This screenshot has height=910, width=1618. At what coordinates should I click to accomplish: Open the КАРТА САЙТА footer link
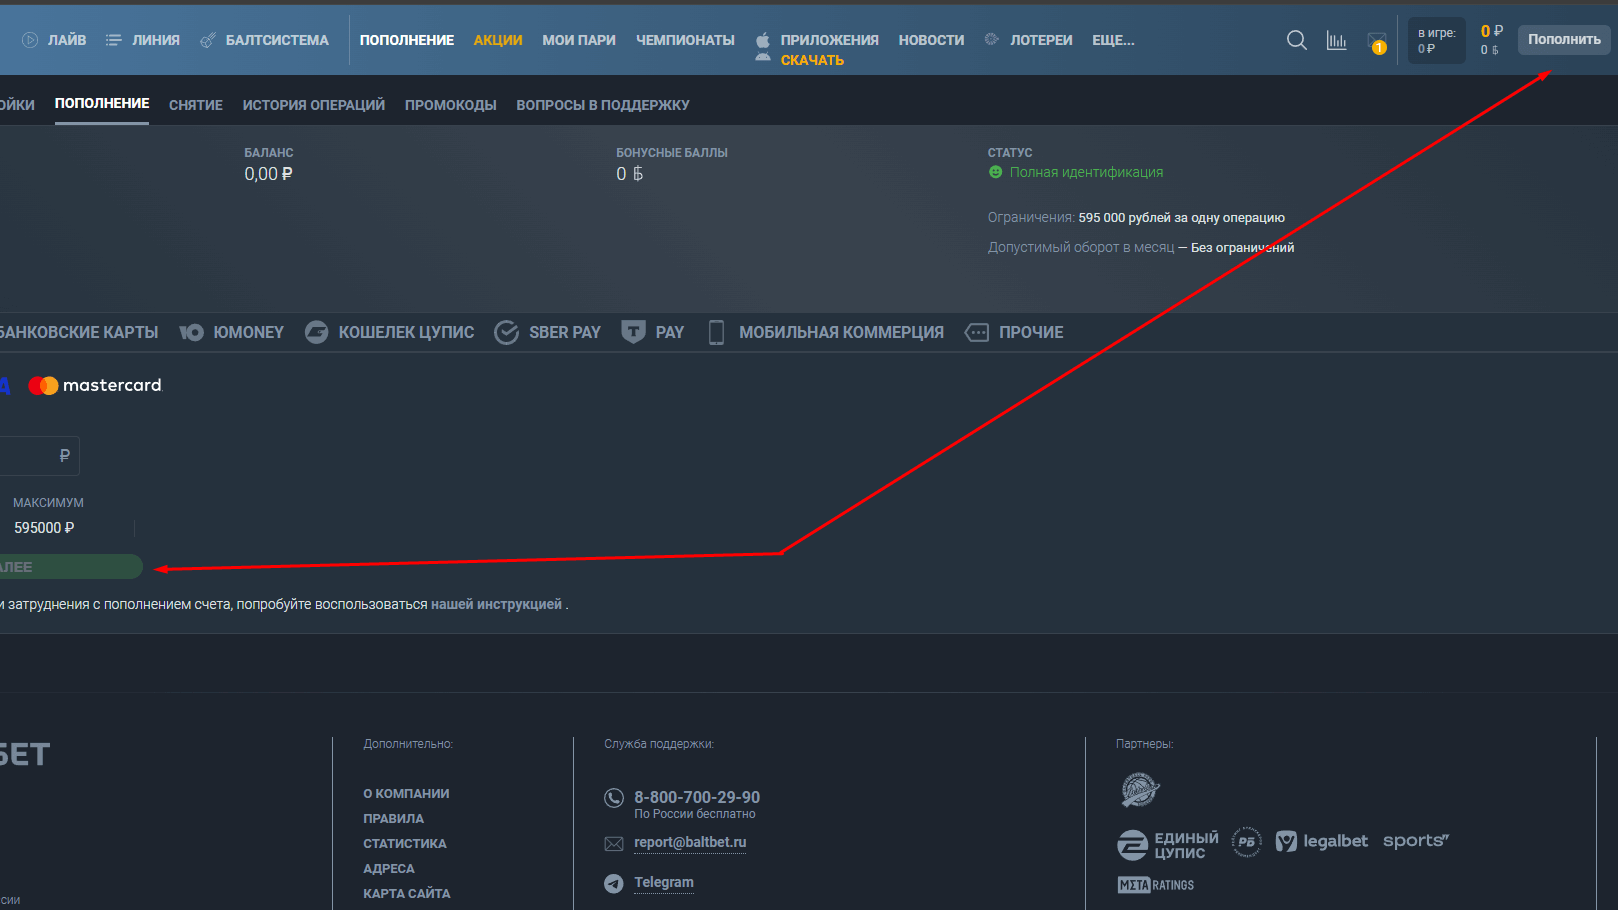(x=407, y=893)
